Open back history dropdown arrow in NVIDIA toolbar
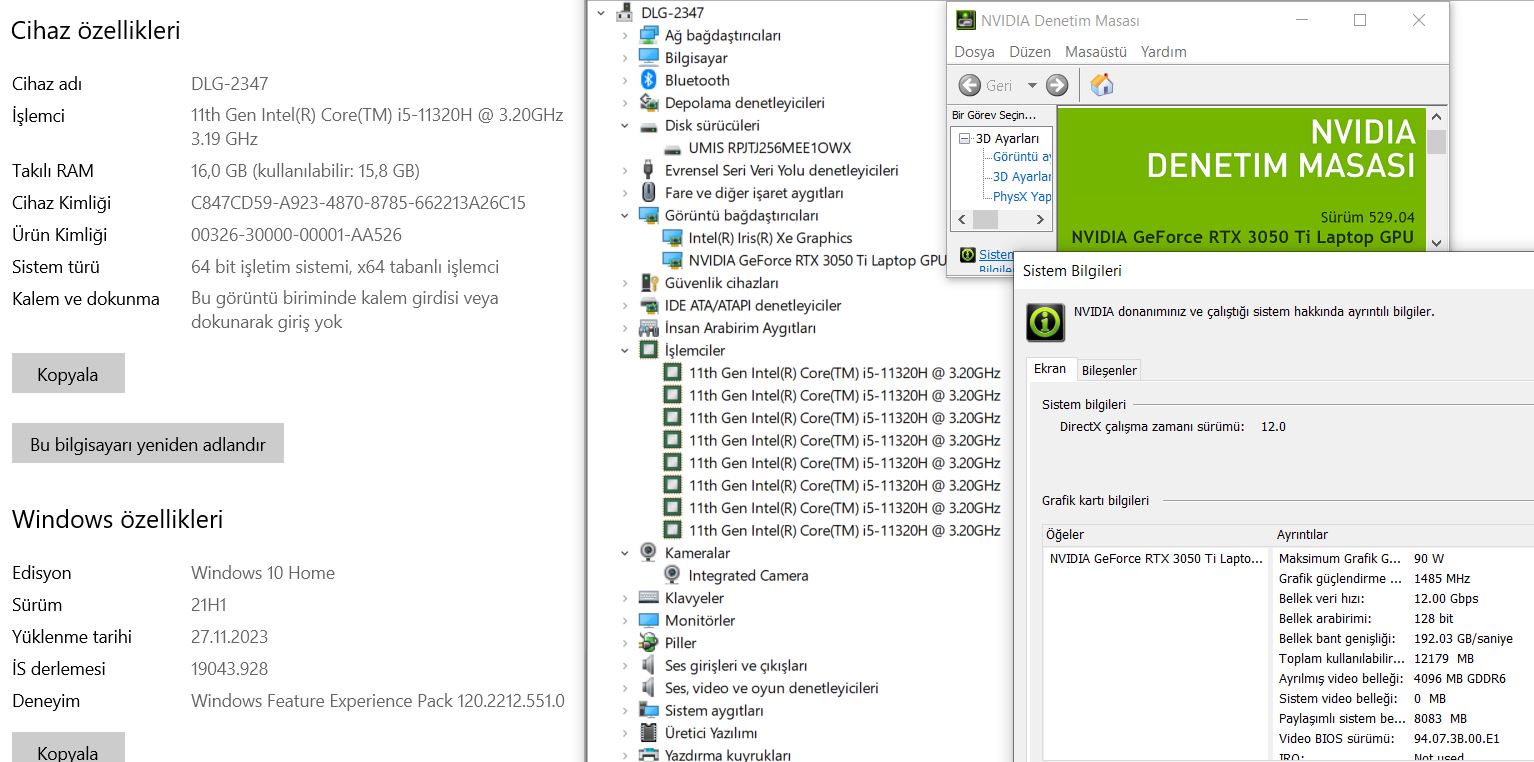Viewport: 1534px width, 762px height. [x=1032, y=86]
